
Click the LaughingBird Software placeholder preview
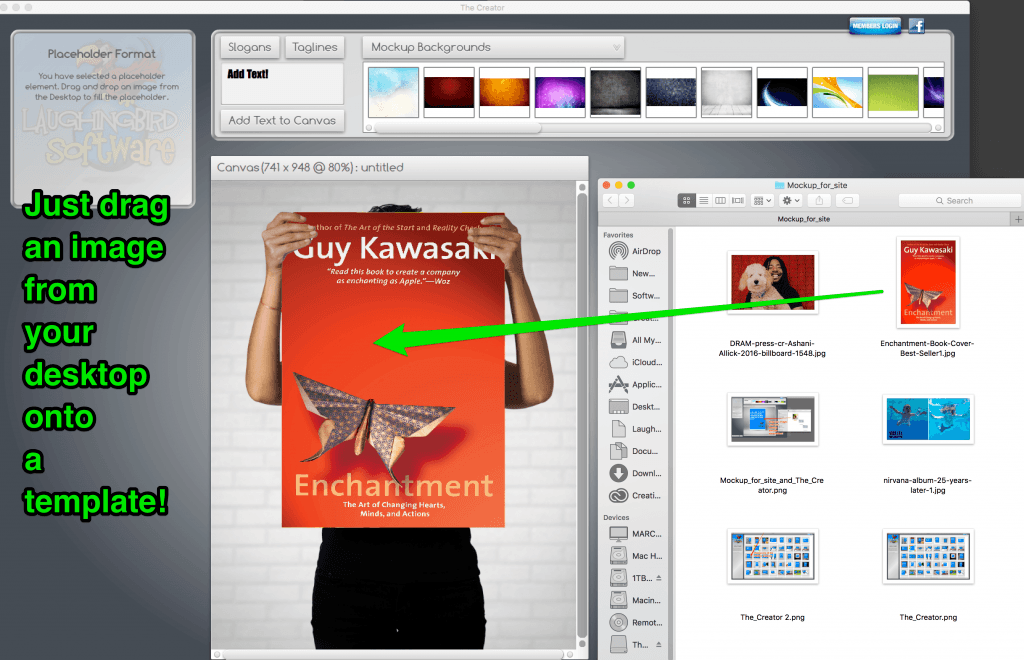point(103,119)
